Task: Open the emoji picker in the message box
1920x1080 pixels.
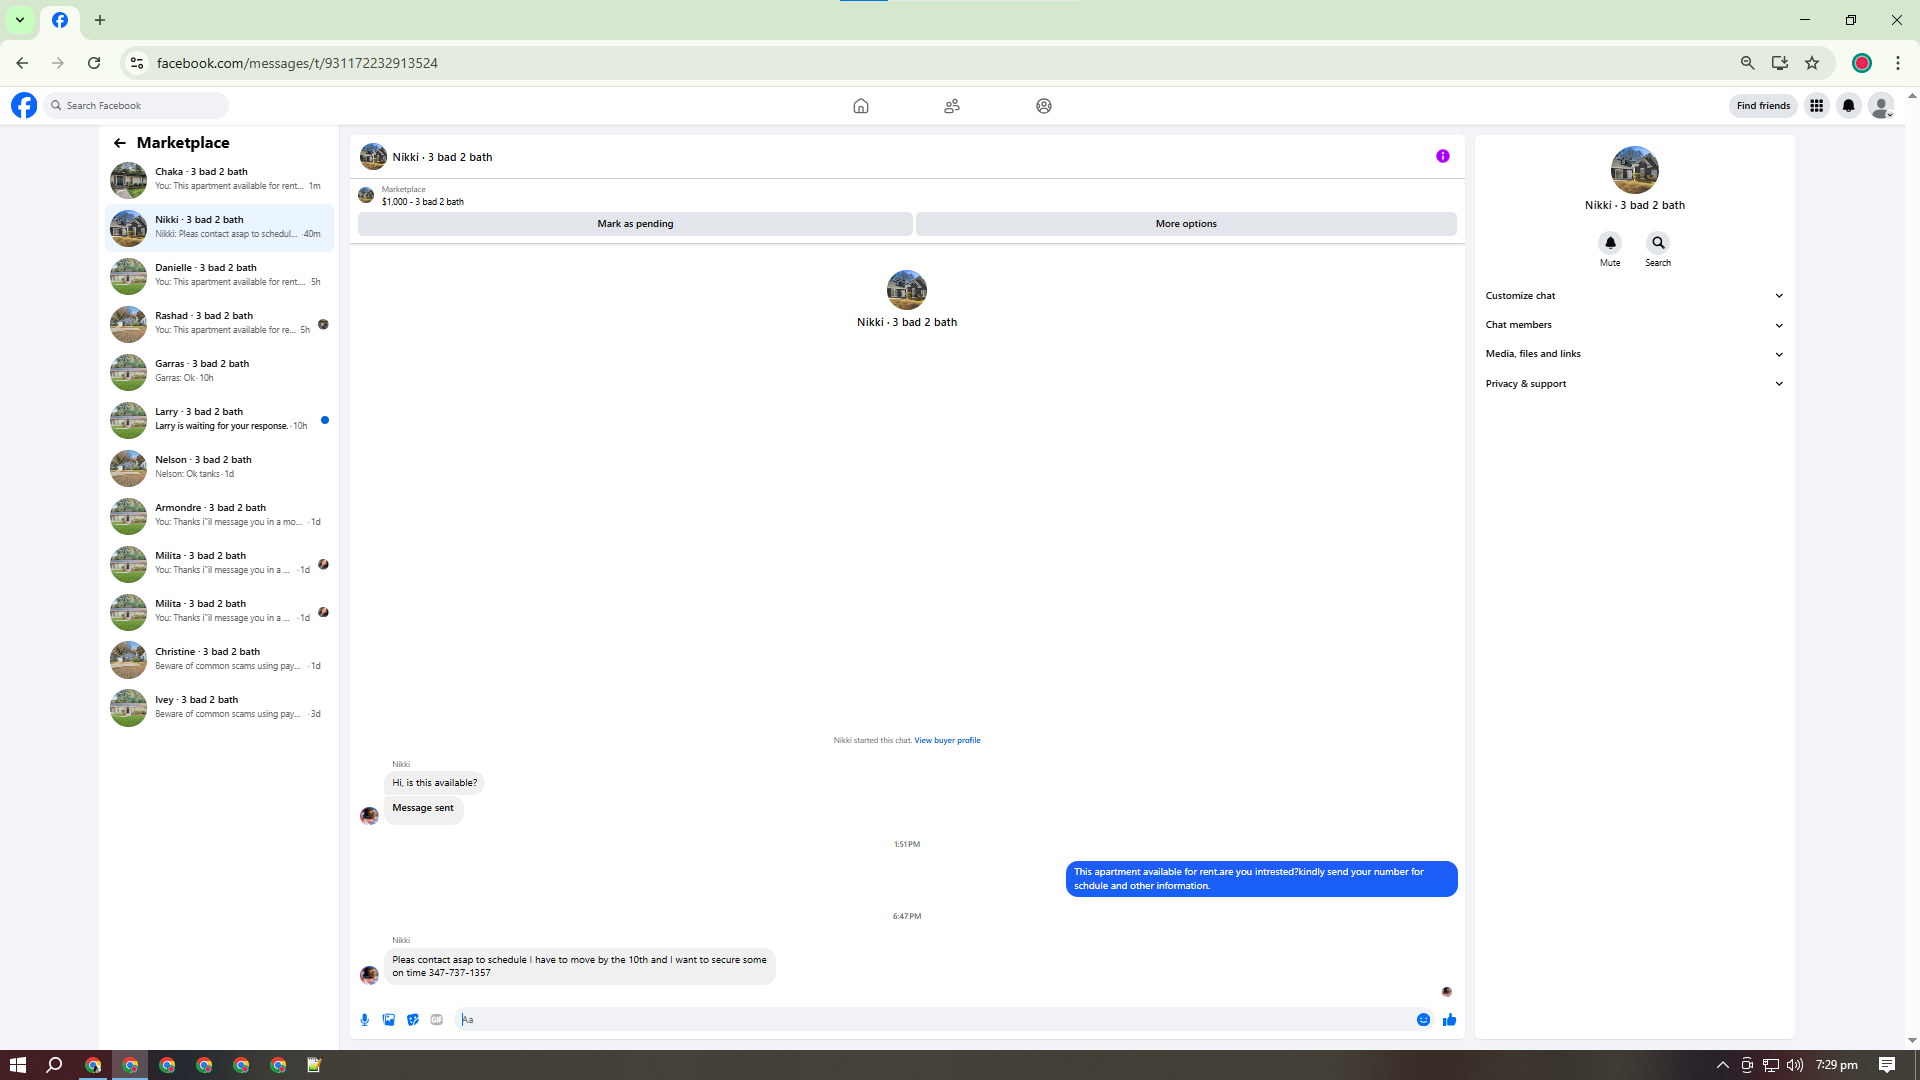Action: click(1423, 1020)
